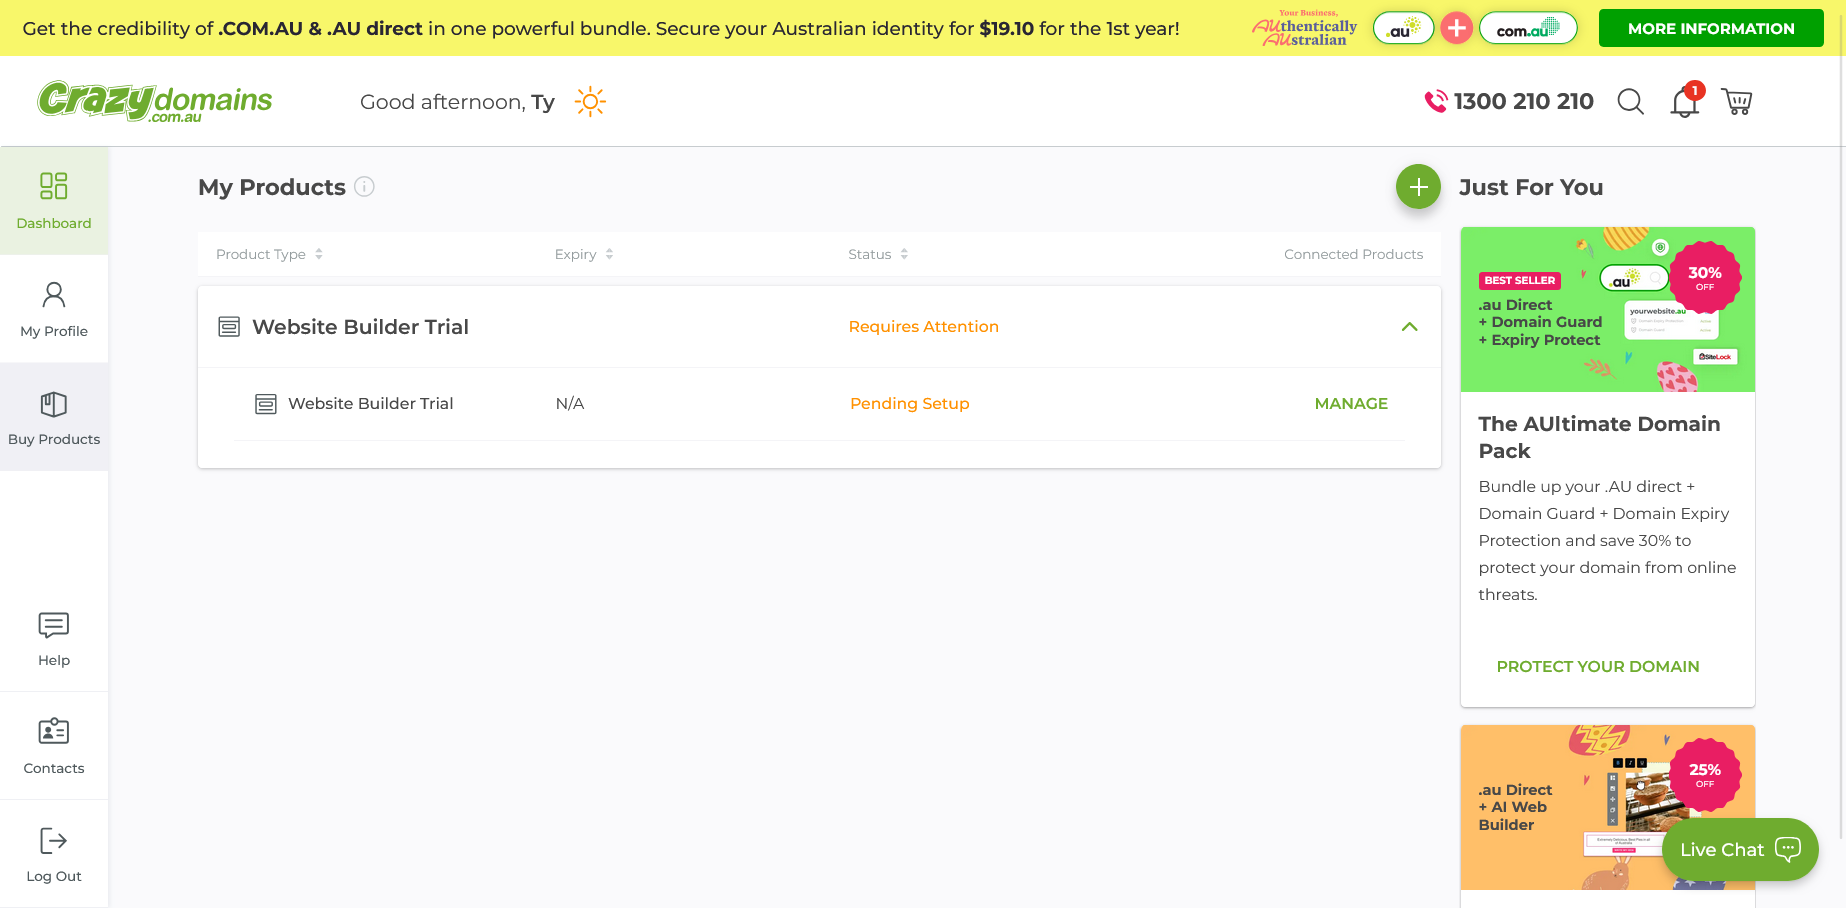The width and height of the screenshot is (1847, 909).
Task: Open the shopping cart icon
Action: 1737,101
